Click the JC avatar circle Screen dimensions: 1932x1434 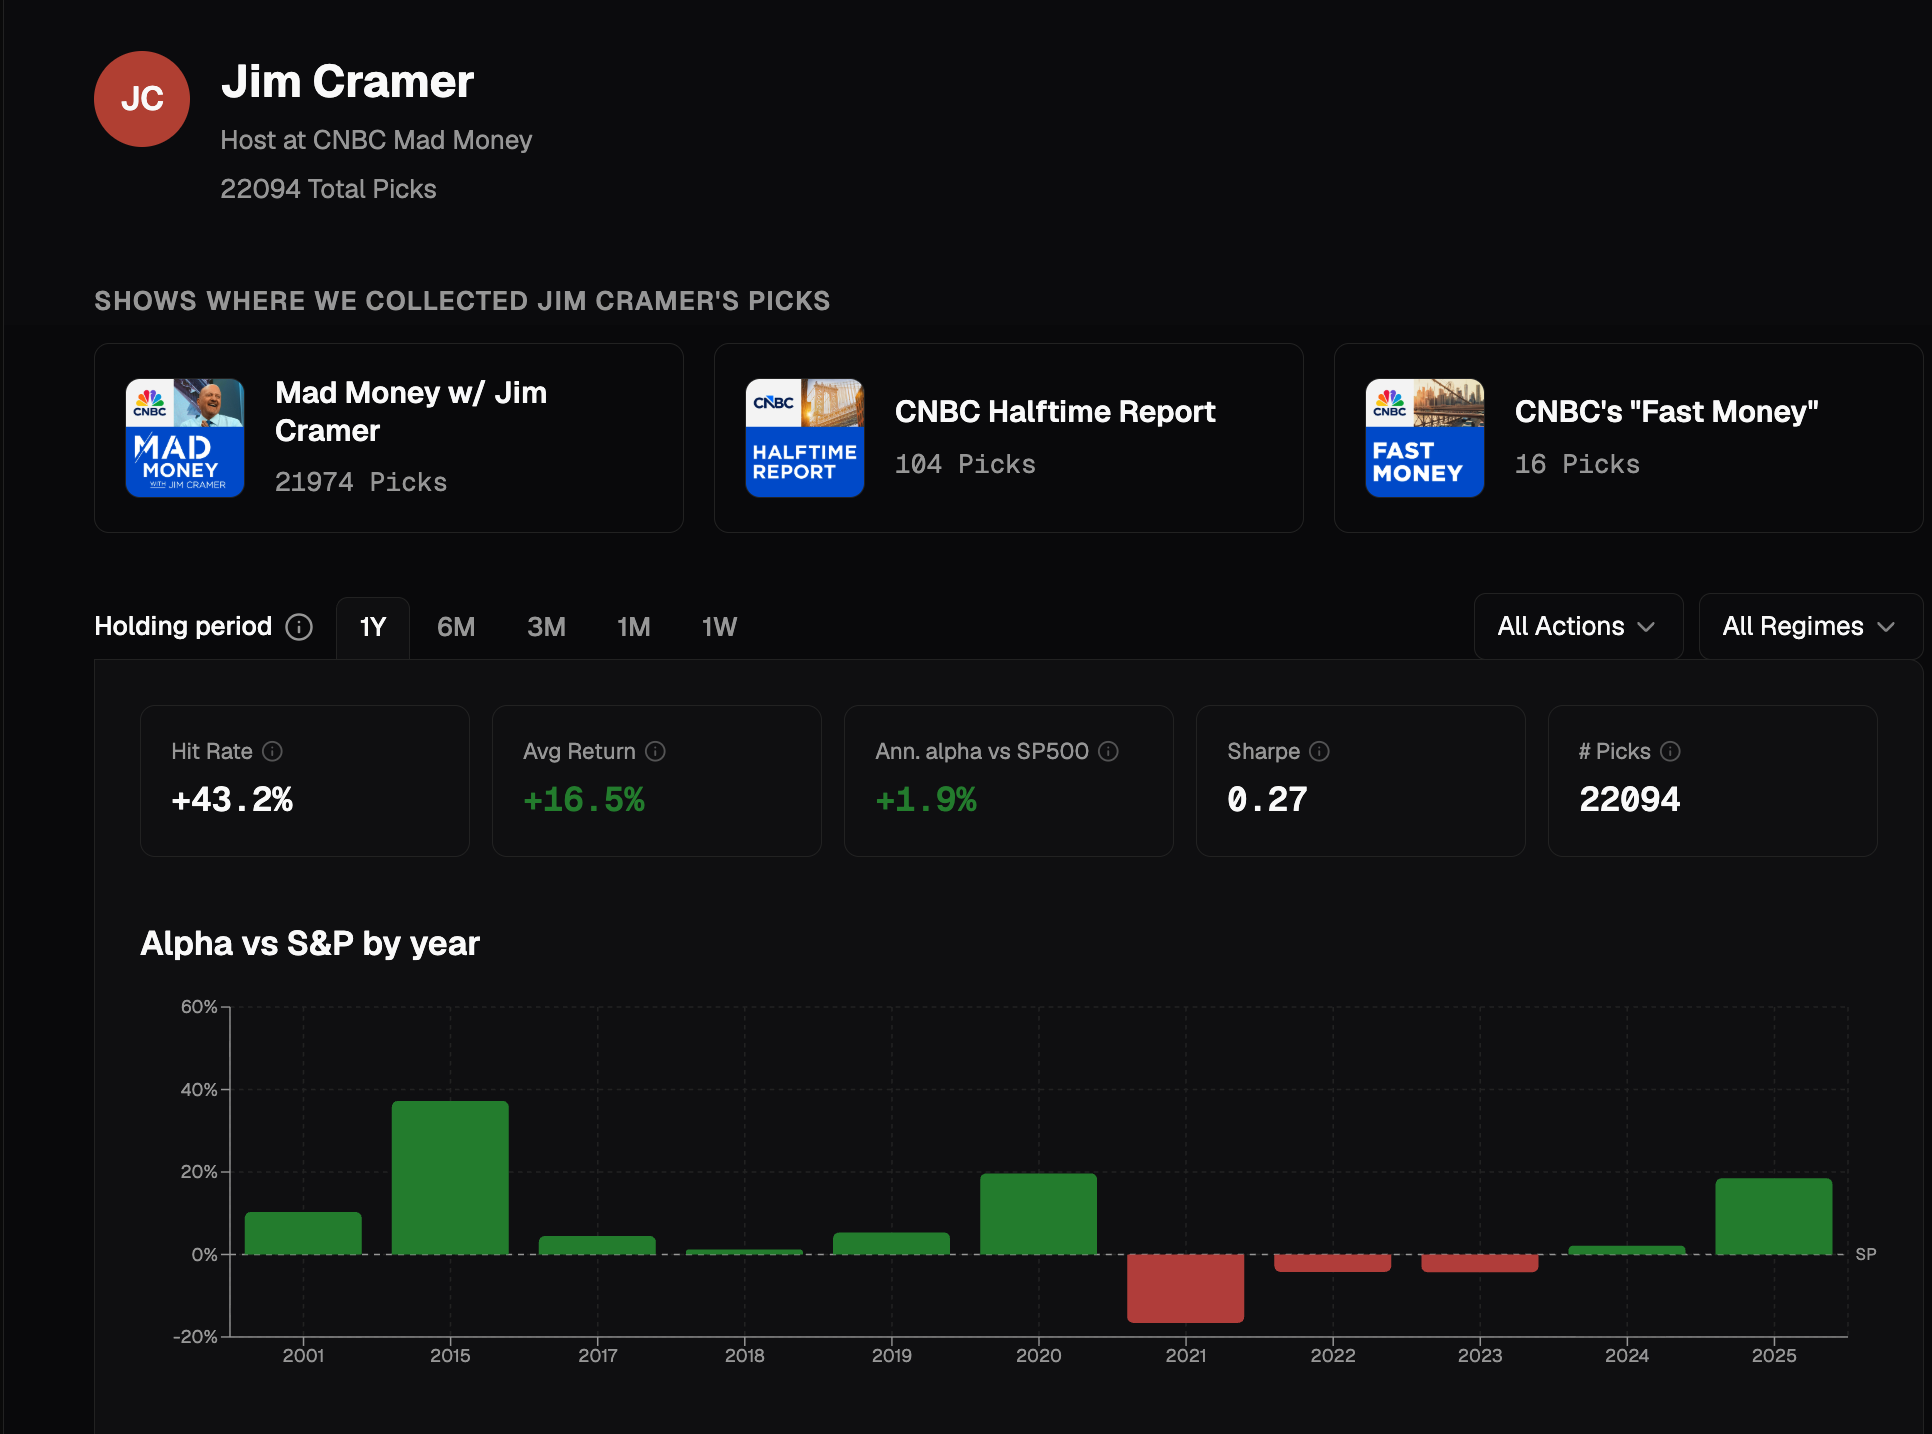point(142,99)
